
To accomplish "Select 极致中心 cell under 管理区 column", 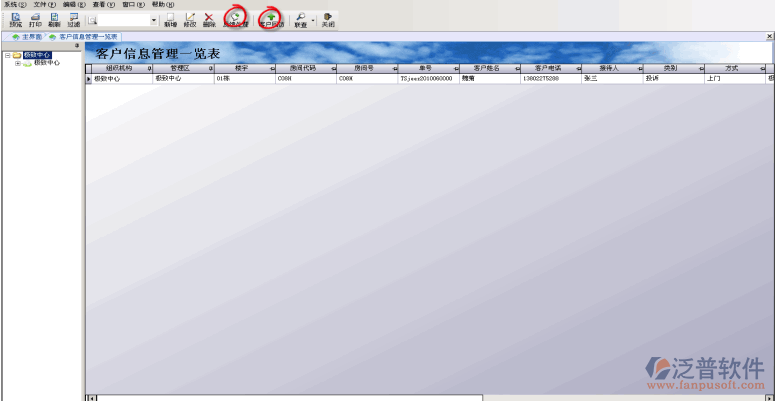I will click(x=183, y=79).
